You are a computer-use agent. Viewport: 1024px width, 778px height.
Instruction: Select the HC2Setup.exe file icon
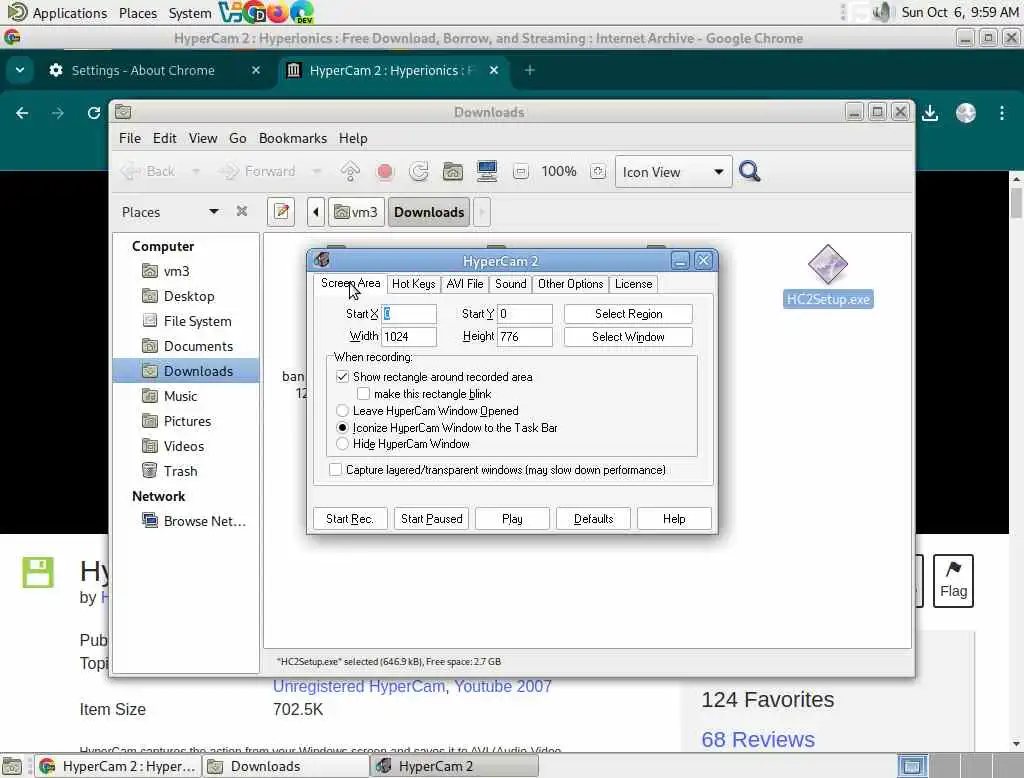tap(827, 265)
